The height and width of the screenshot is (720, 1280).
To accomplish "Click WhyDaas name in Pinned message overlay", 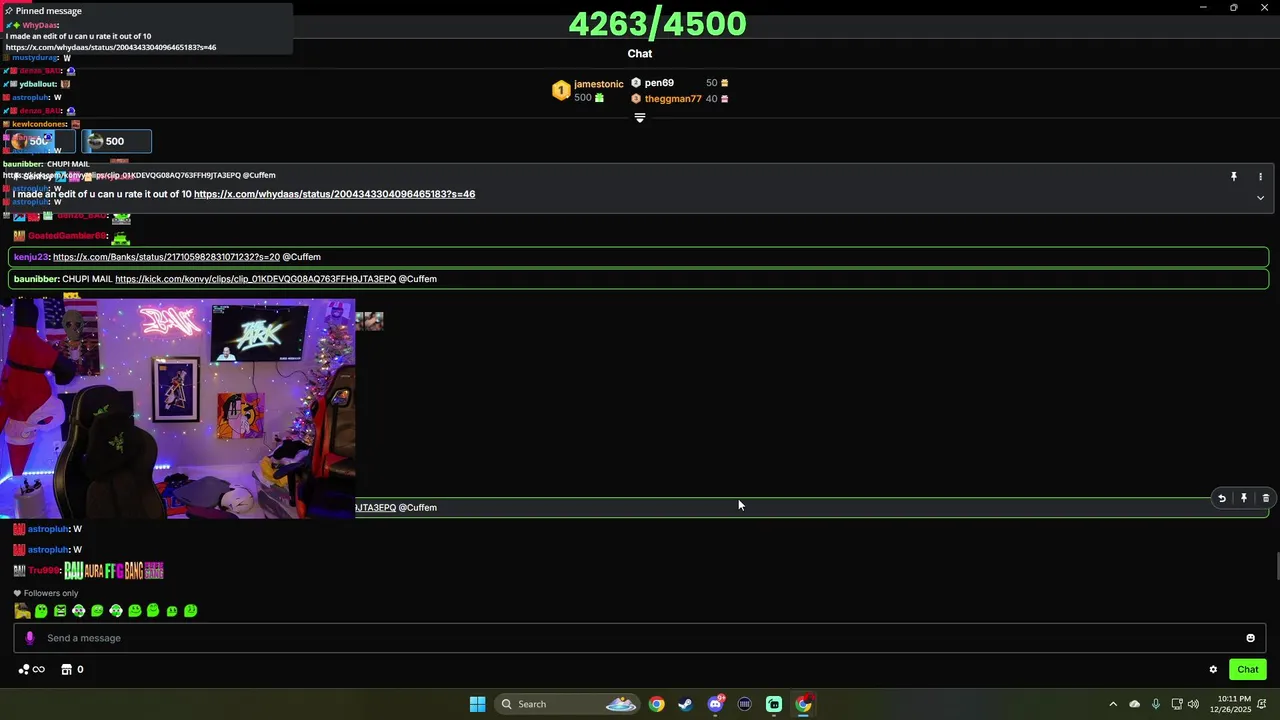I will 40,25.
